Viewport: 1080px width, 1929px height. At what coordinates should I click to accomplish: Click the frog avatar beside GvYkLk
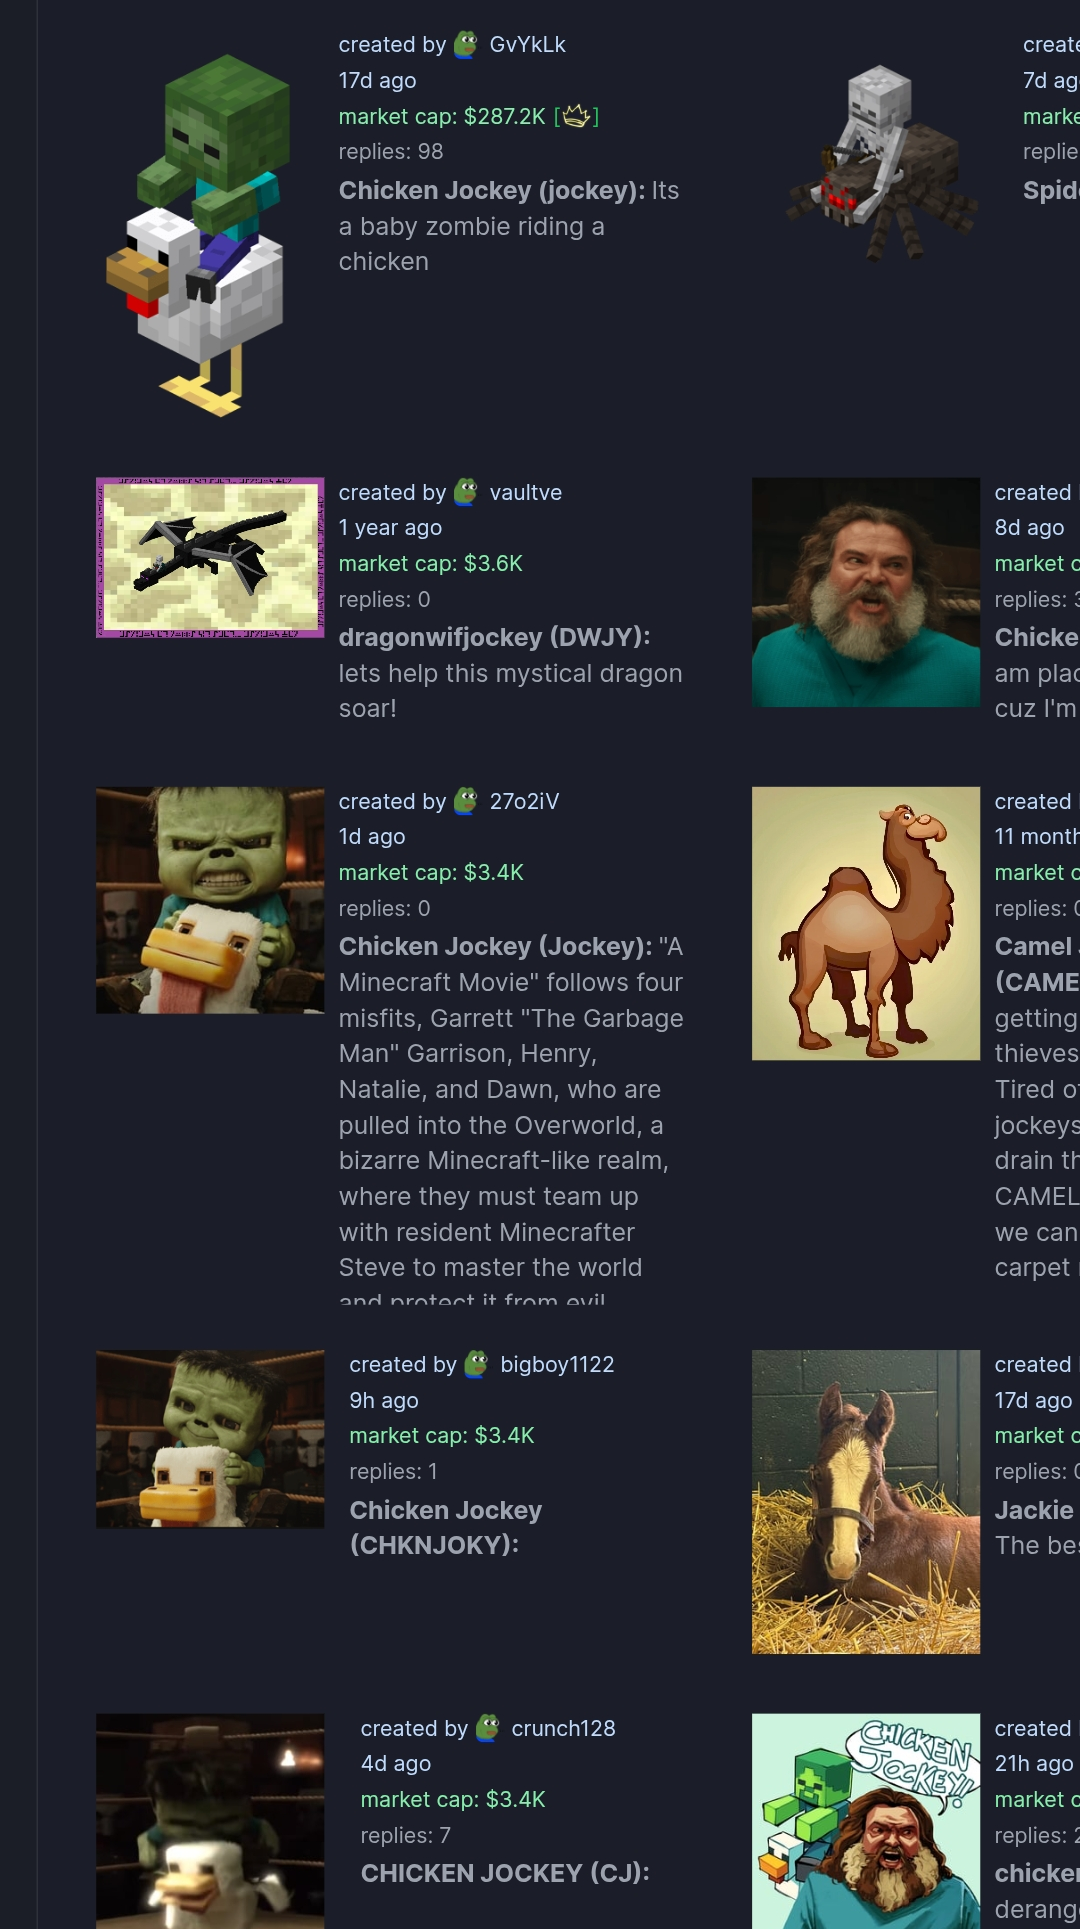[x=466, y=45]
